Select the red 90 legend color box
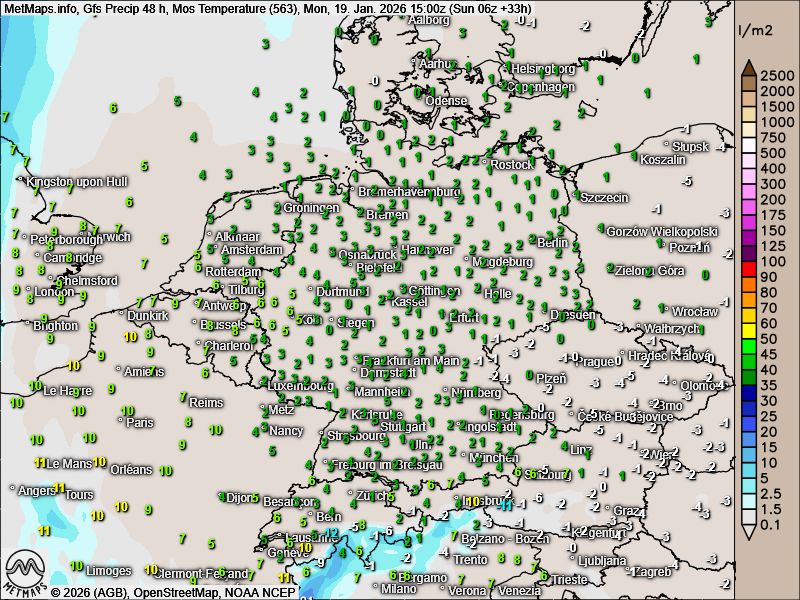 pos(748,277)
